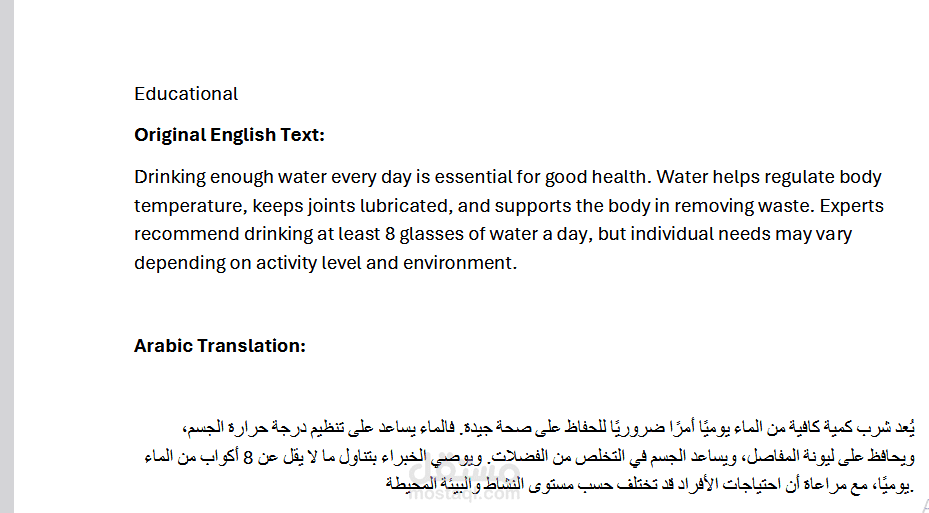Click the numeral 8 in the Arabic text
The width and height of the screenshot is (929, 513).
(x=248, y=457)
